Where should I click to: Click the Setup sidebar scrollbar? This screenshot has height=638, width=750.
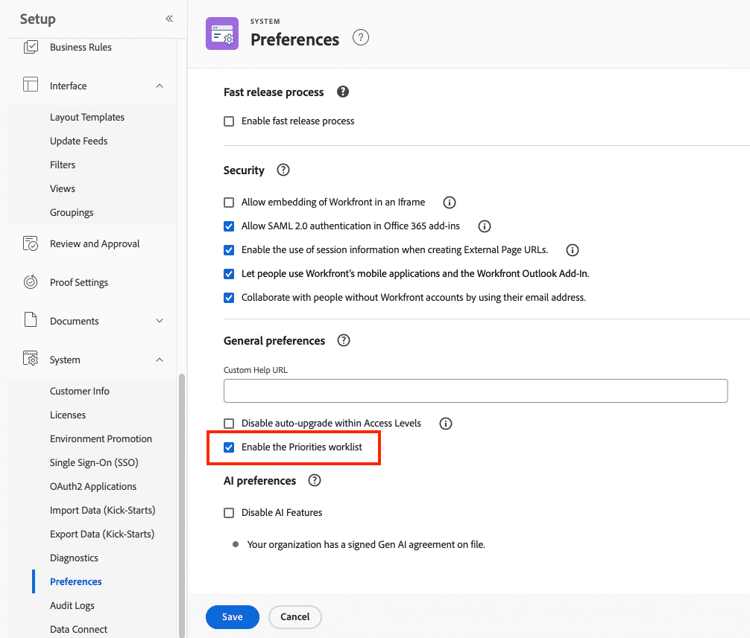(181, 506)
